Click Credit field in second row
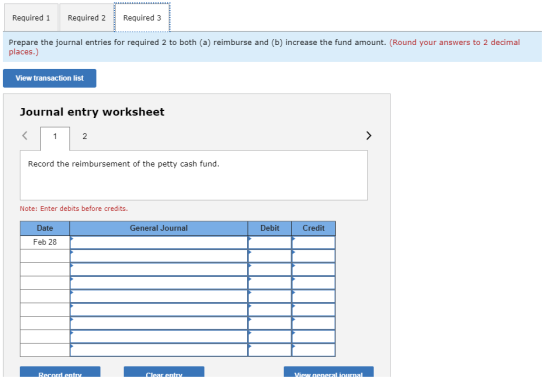 [x=314, y=256]
